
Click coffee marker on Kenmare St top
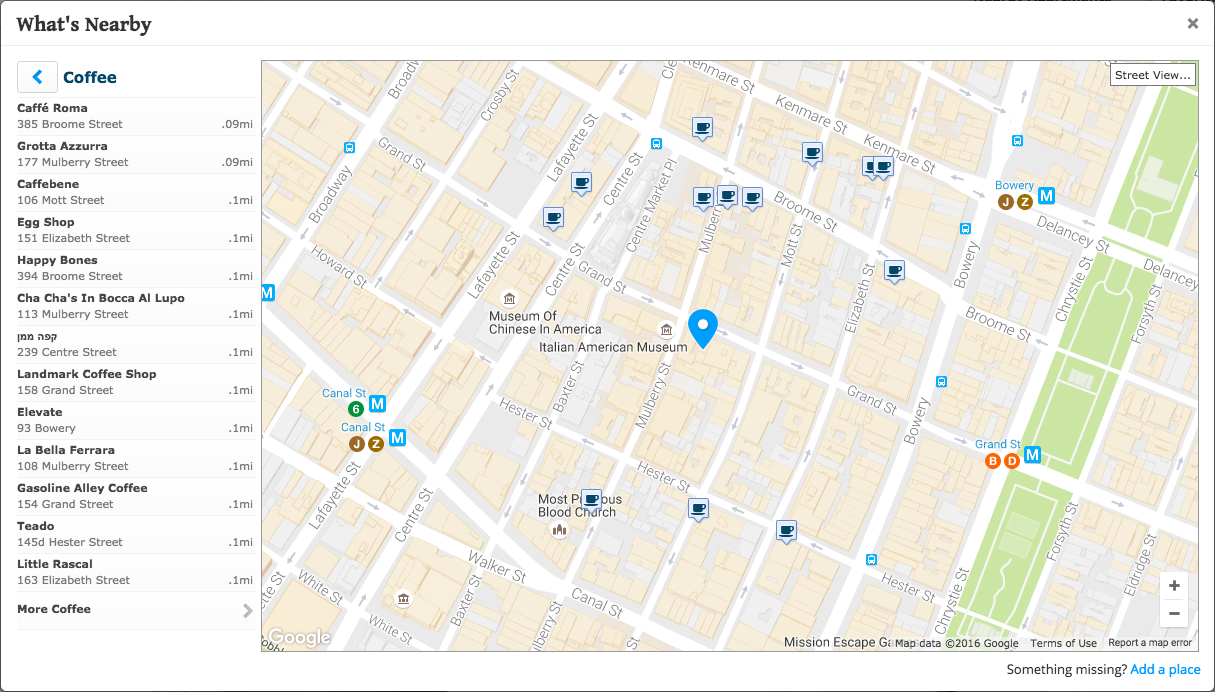(x=703, y=127)
